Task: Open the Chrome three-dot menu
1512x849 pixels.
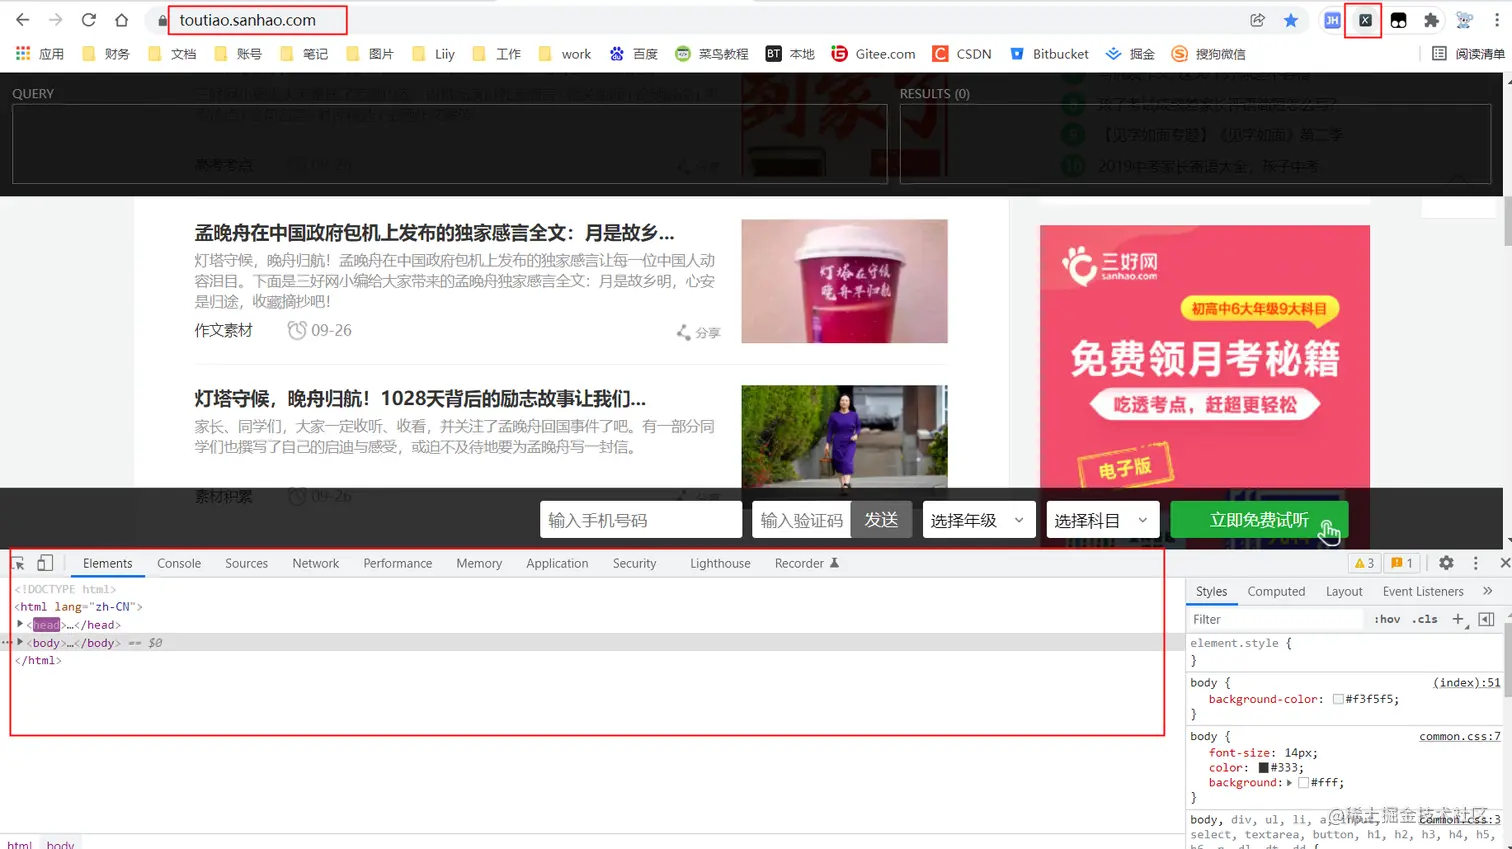Action: [1497, 20]
